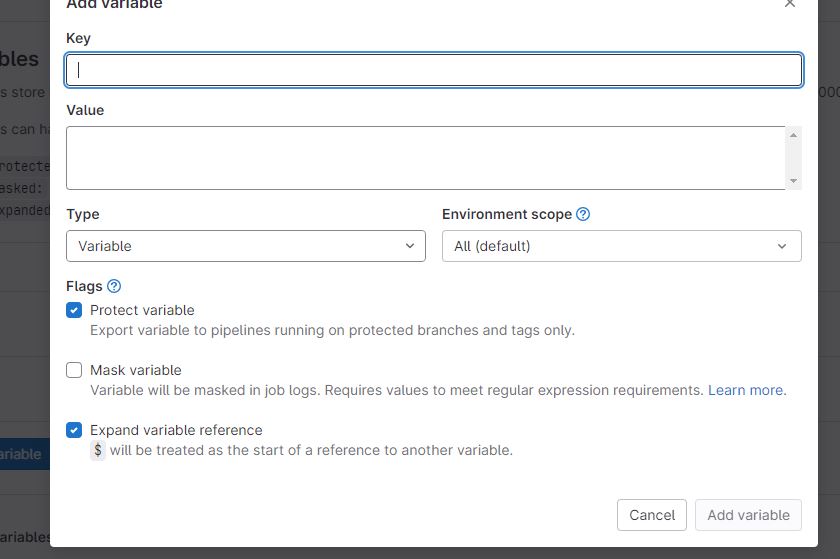Viewport: 840px width, 559px height.
Task: Uncheck the Expand variable reference checkbox
Action: click(74, 430)
